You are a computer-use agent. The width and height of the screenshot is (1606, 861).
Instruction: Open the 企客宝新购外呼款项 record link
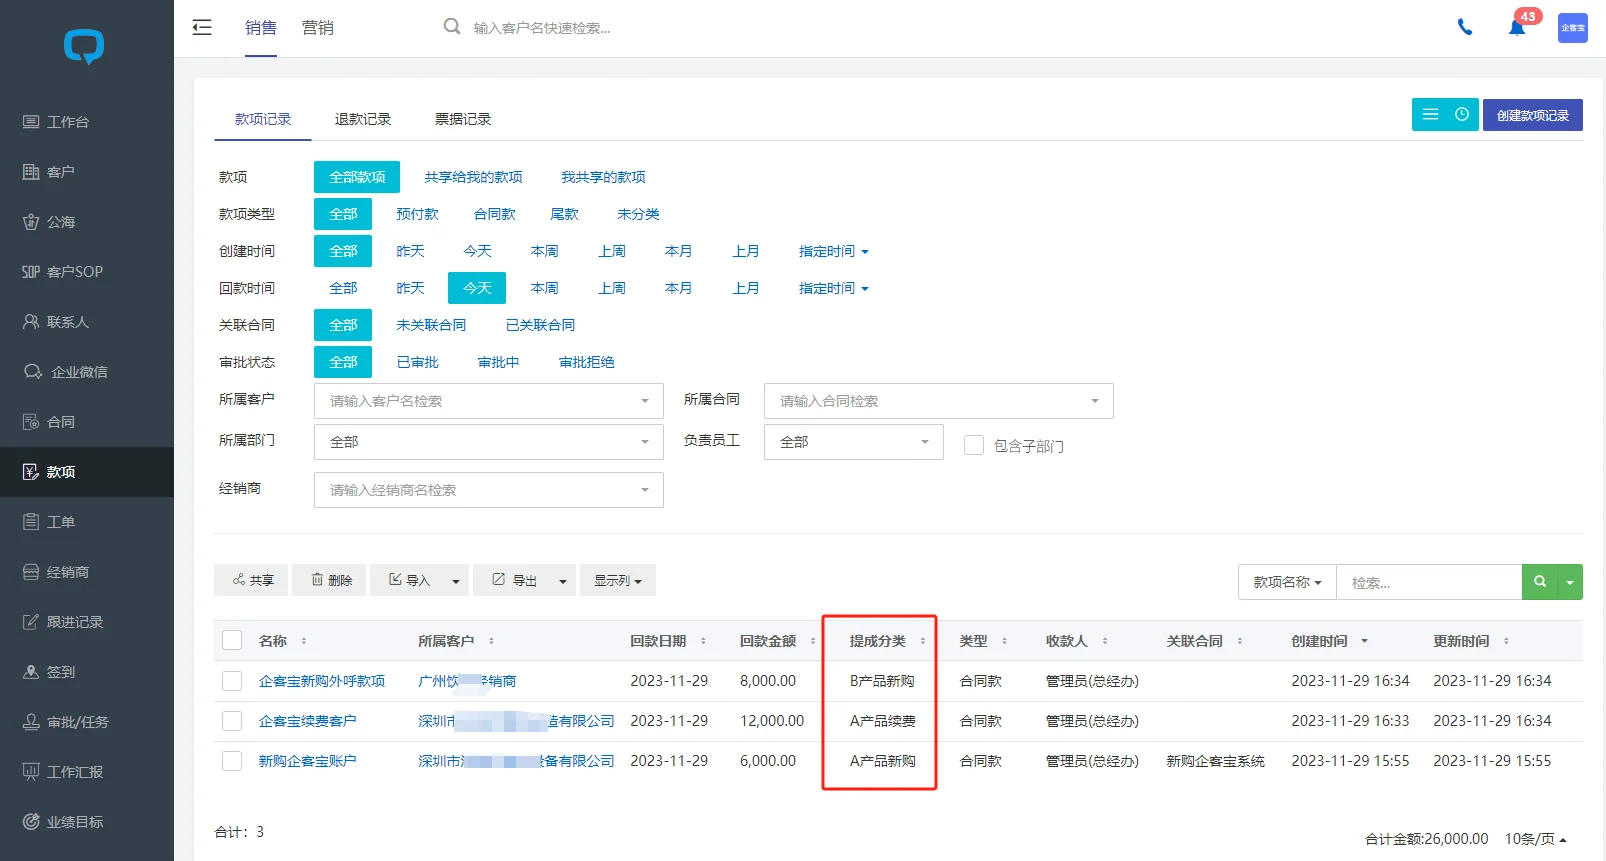point(322,681)
